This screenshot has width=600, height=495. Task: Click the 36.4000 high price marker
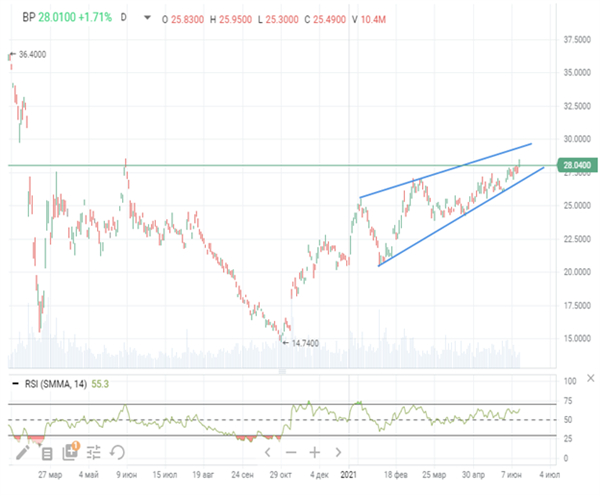pos(32,54)
